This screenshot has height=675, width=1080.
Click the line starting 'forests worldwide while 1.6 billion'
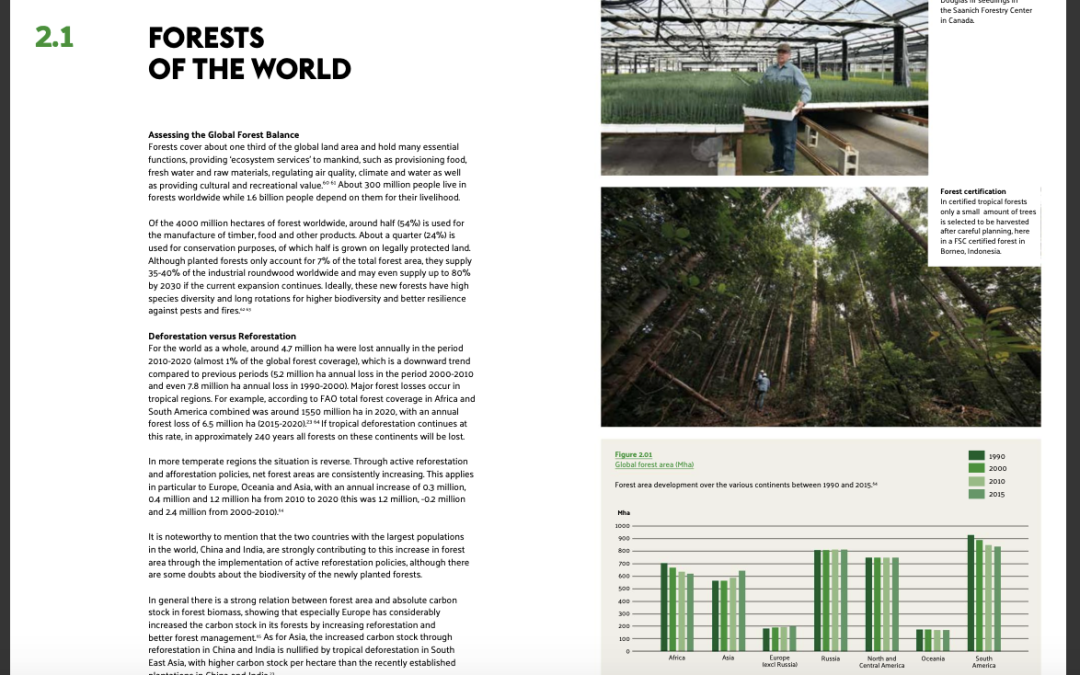(x=304, y=198)
